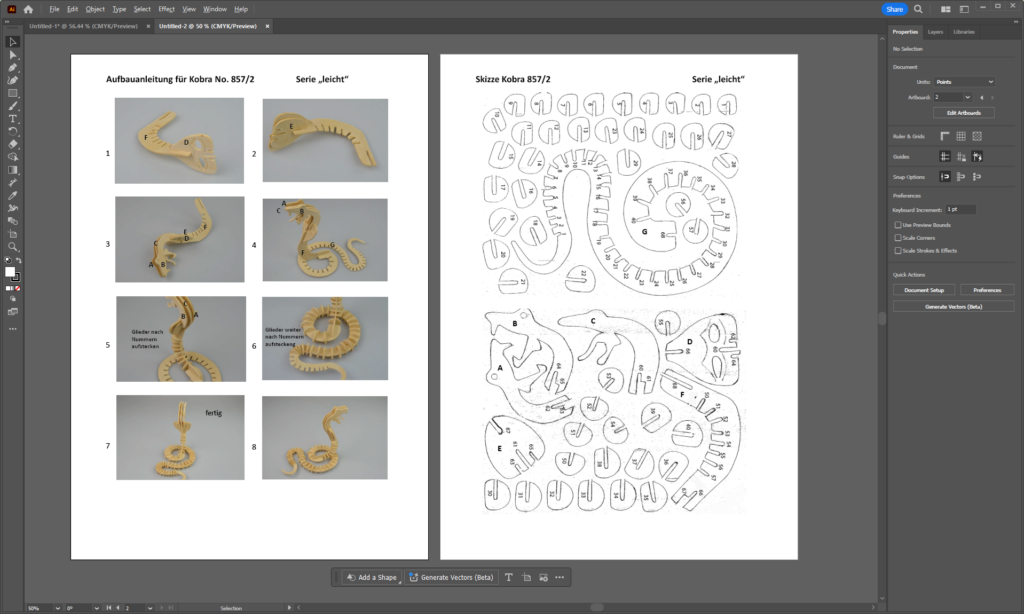Click the Keyboard Increment input field
Viewport: 1024px width, 614px height.
coord(960,209)
